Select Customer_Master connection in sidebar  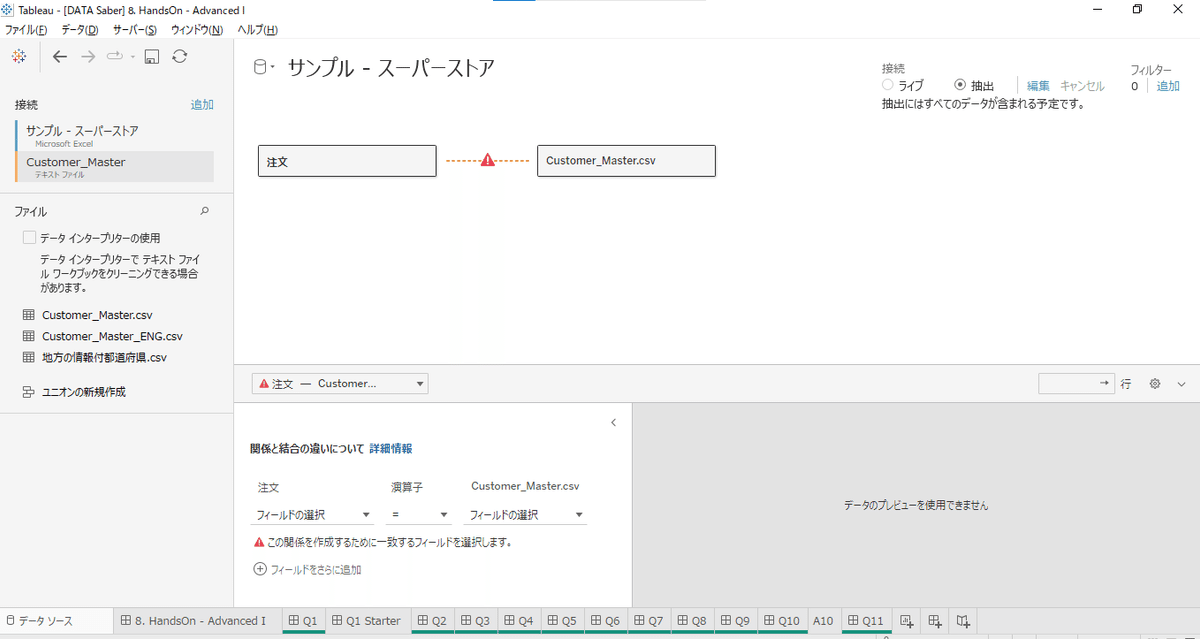[115, 166]
